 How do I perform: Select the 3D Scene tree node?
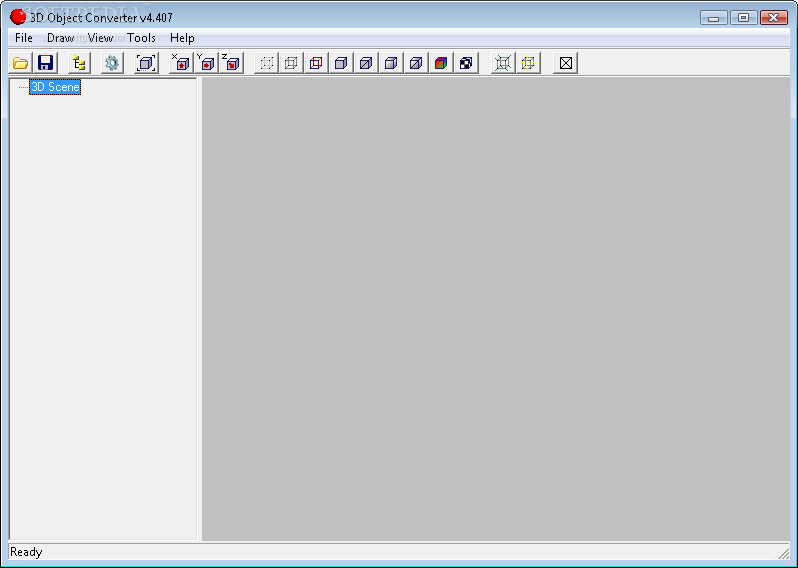pyautogui.click(x=55, y=87)
